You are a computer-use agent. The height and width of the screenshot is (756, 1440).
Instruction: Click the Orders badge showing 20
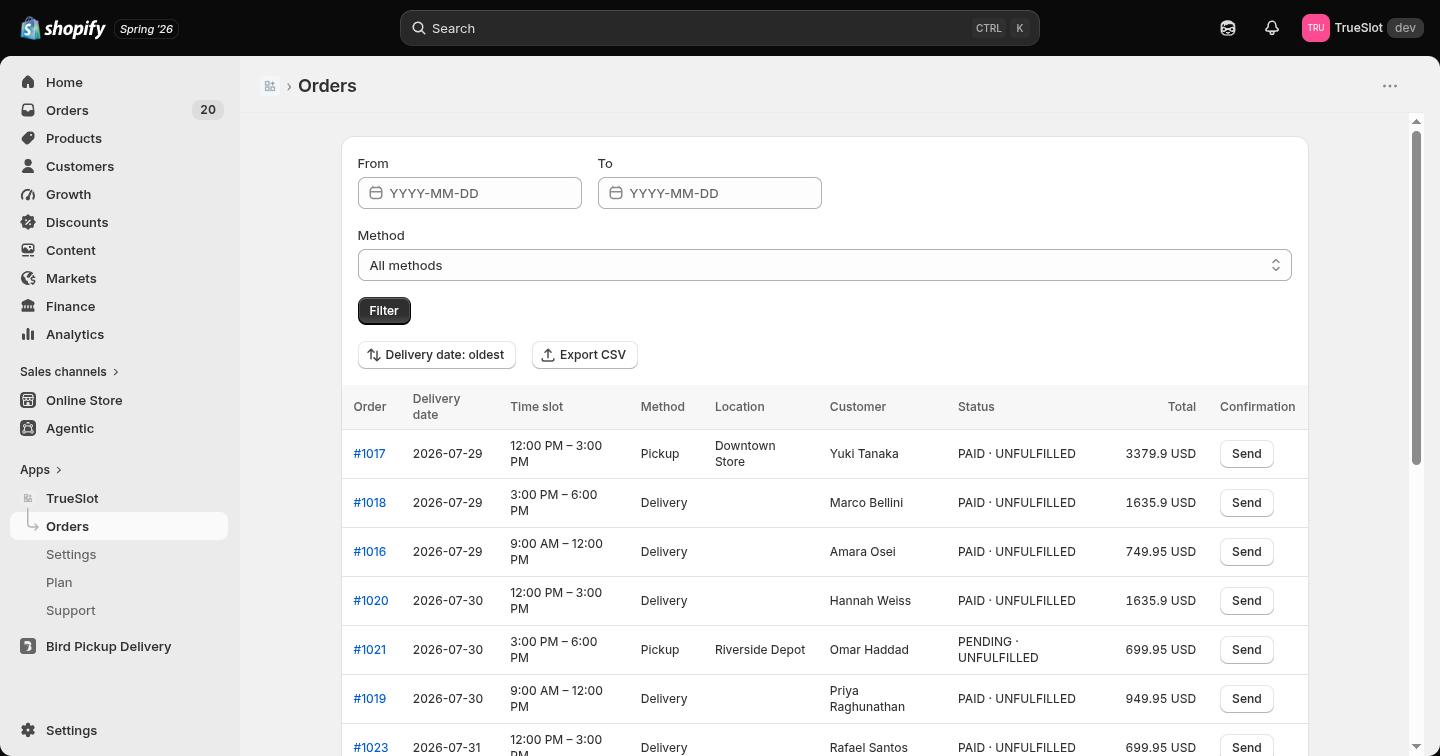[x=208, y=110]
